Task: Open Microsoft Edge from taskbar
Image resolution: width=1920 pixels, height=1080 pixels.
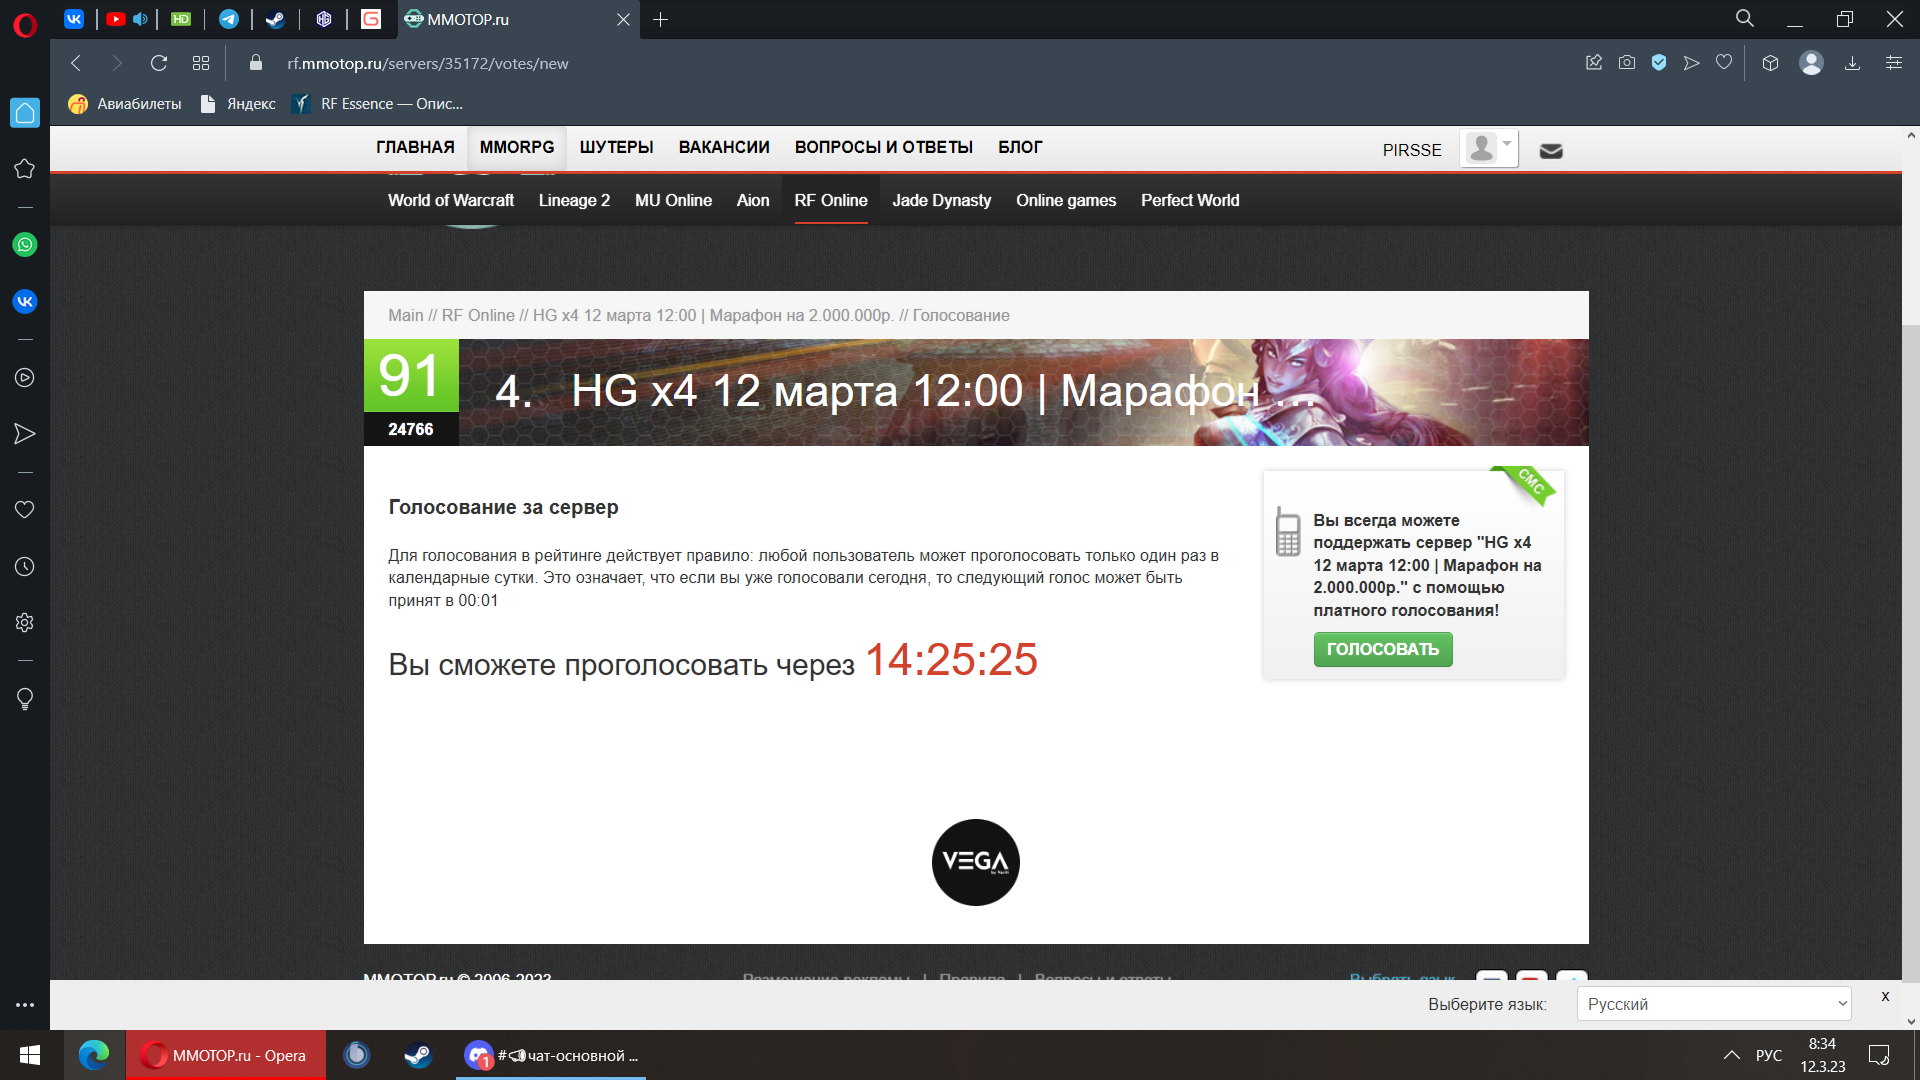Action: click(x=94, y=1055)
